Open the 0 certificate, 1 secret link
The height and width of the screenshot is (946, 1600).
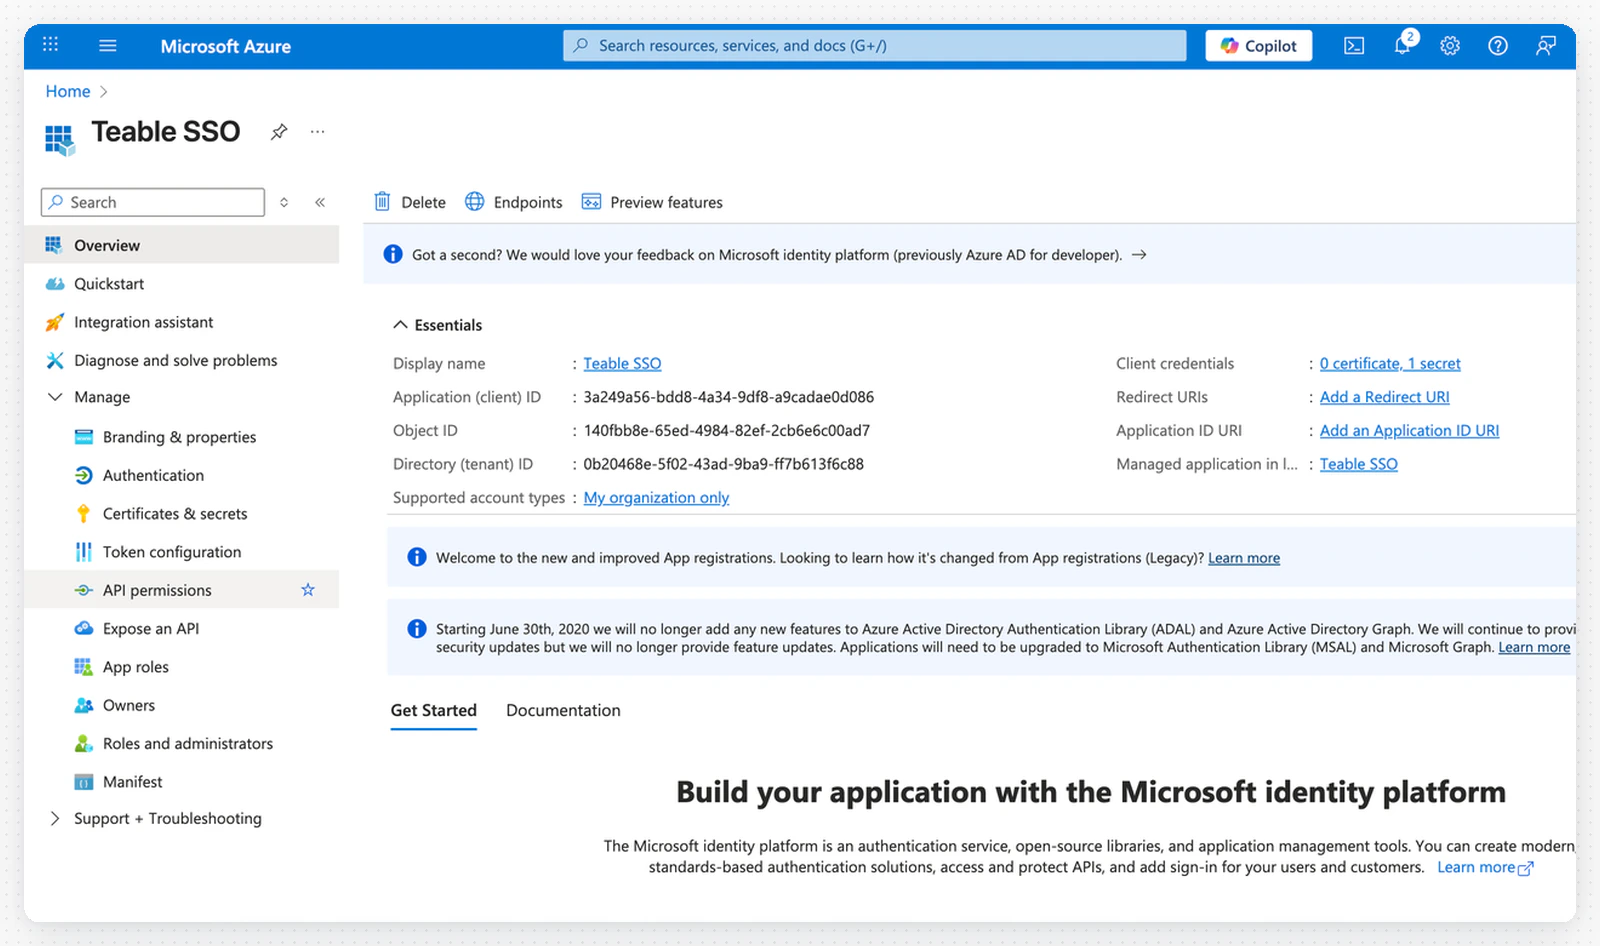click(1390, 364)
